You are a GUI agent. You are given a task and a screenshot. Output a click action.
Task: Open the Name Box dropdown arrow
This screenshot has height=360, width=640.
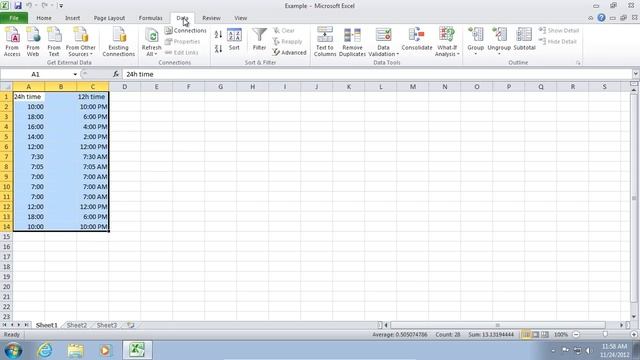tap(75, 74)
